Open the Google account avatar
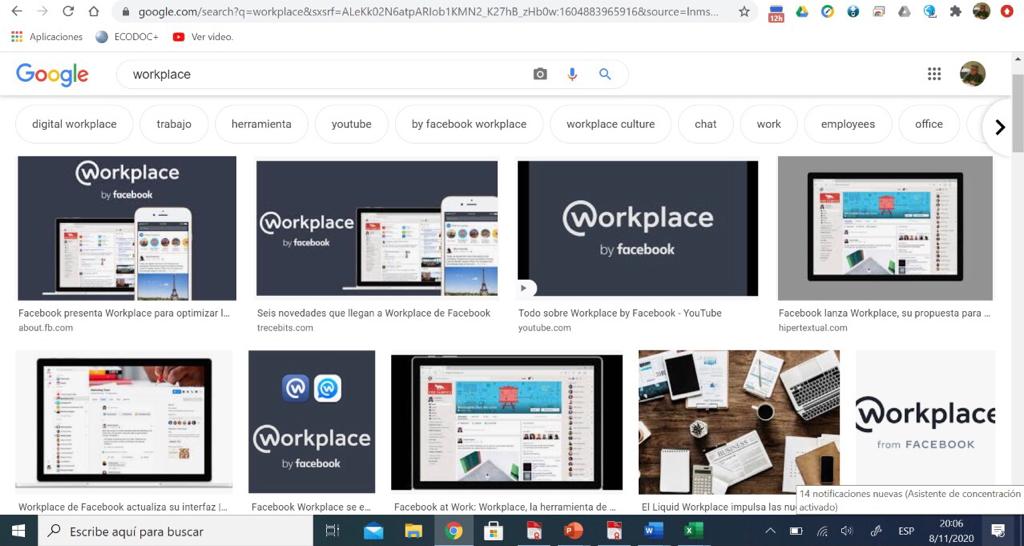 pos(972,74)
